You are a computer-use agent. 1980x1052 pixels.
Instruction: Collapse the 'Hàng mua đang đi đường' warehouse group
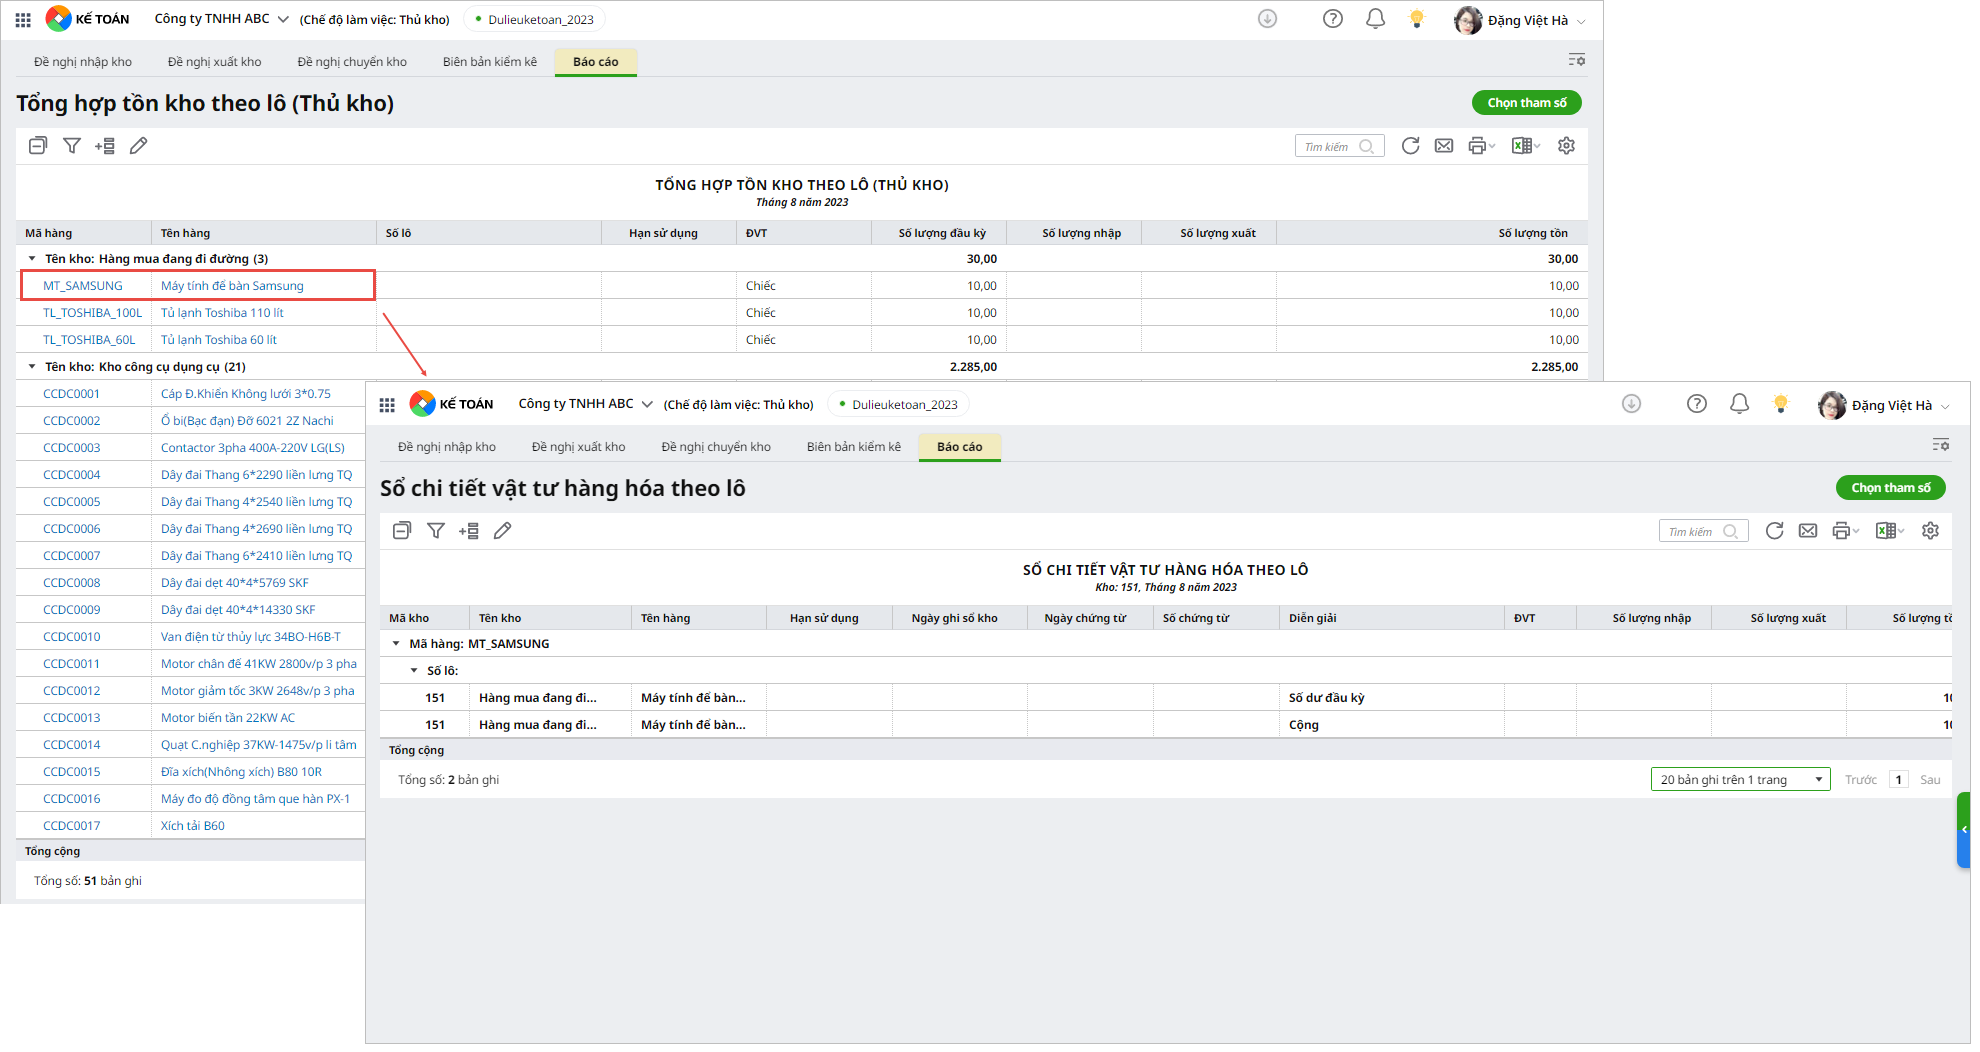point(32,259)
